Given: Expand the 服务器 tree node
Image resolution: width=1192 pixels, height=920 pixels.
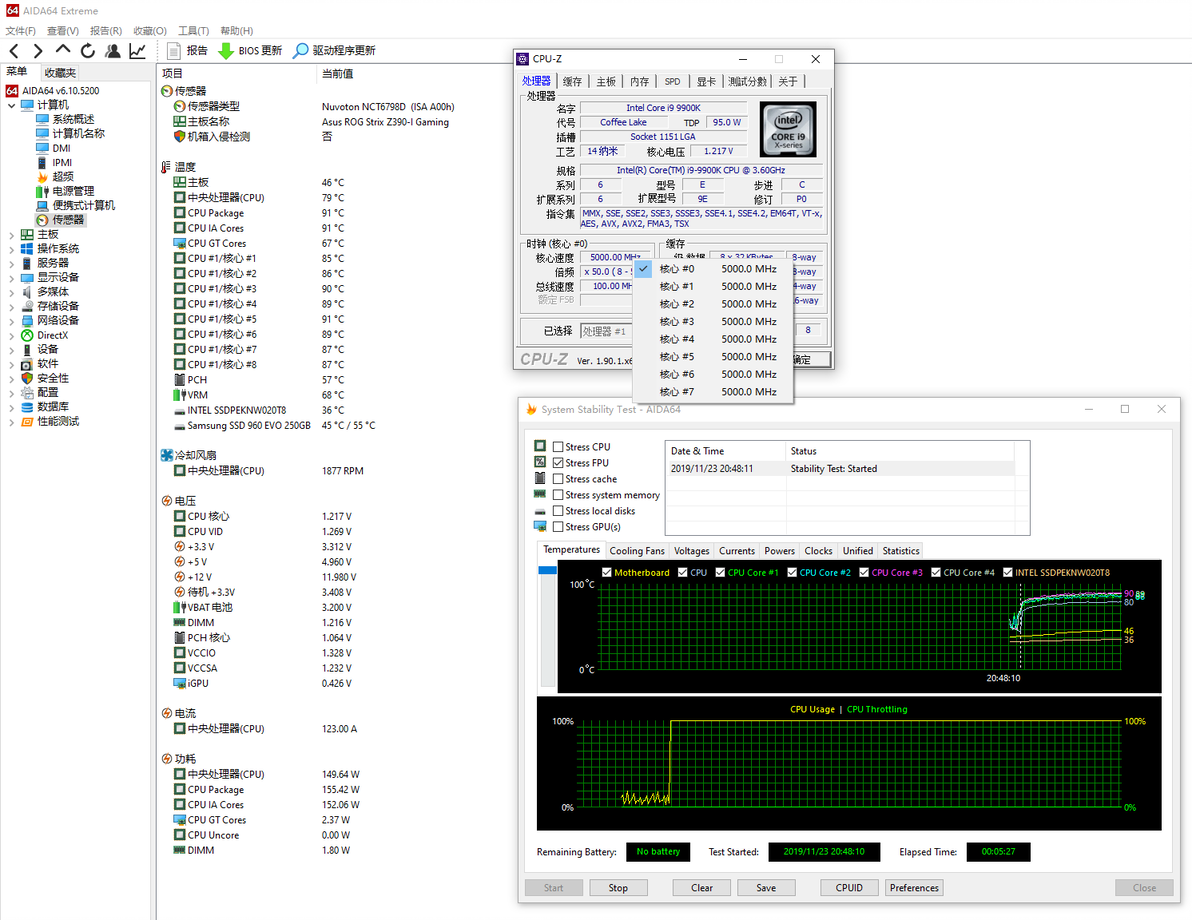Looking at the screenshot, I should tap(11, 264).
